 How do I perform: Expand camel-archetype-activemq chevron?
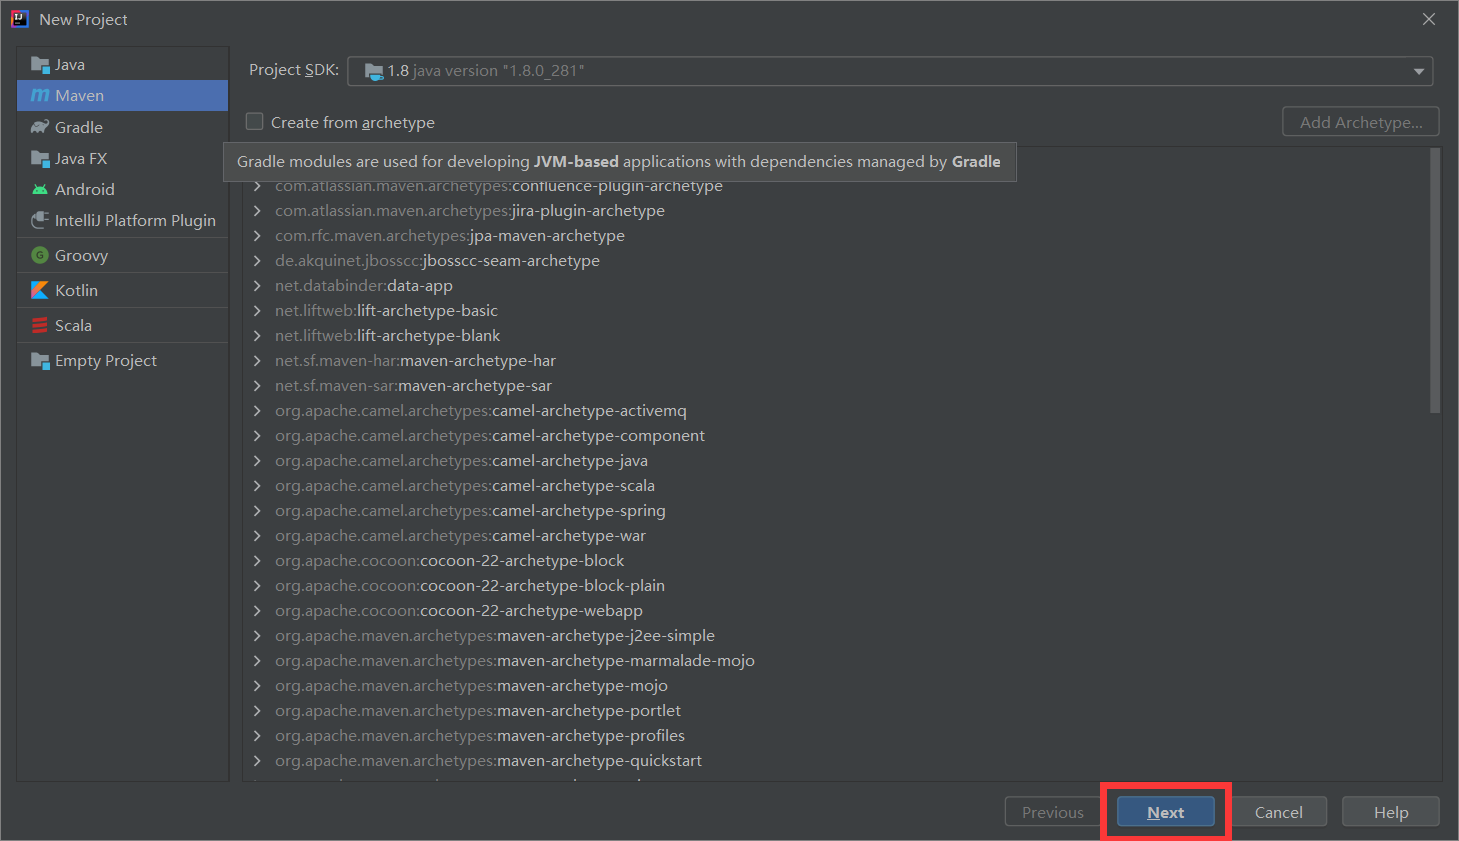coord(257,411)
